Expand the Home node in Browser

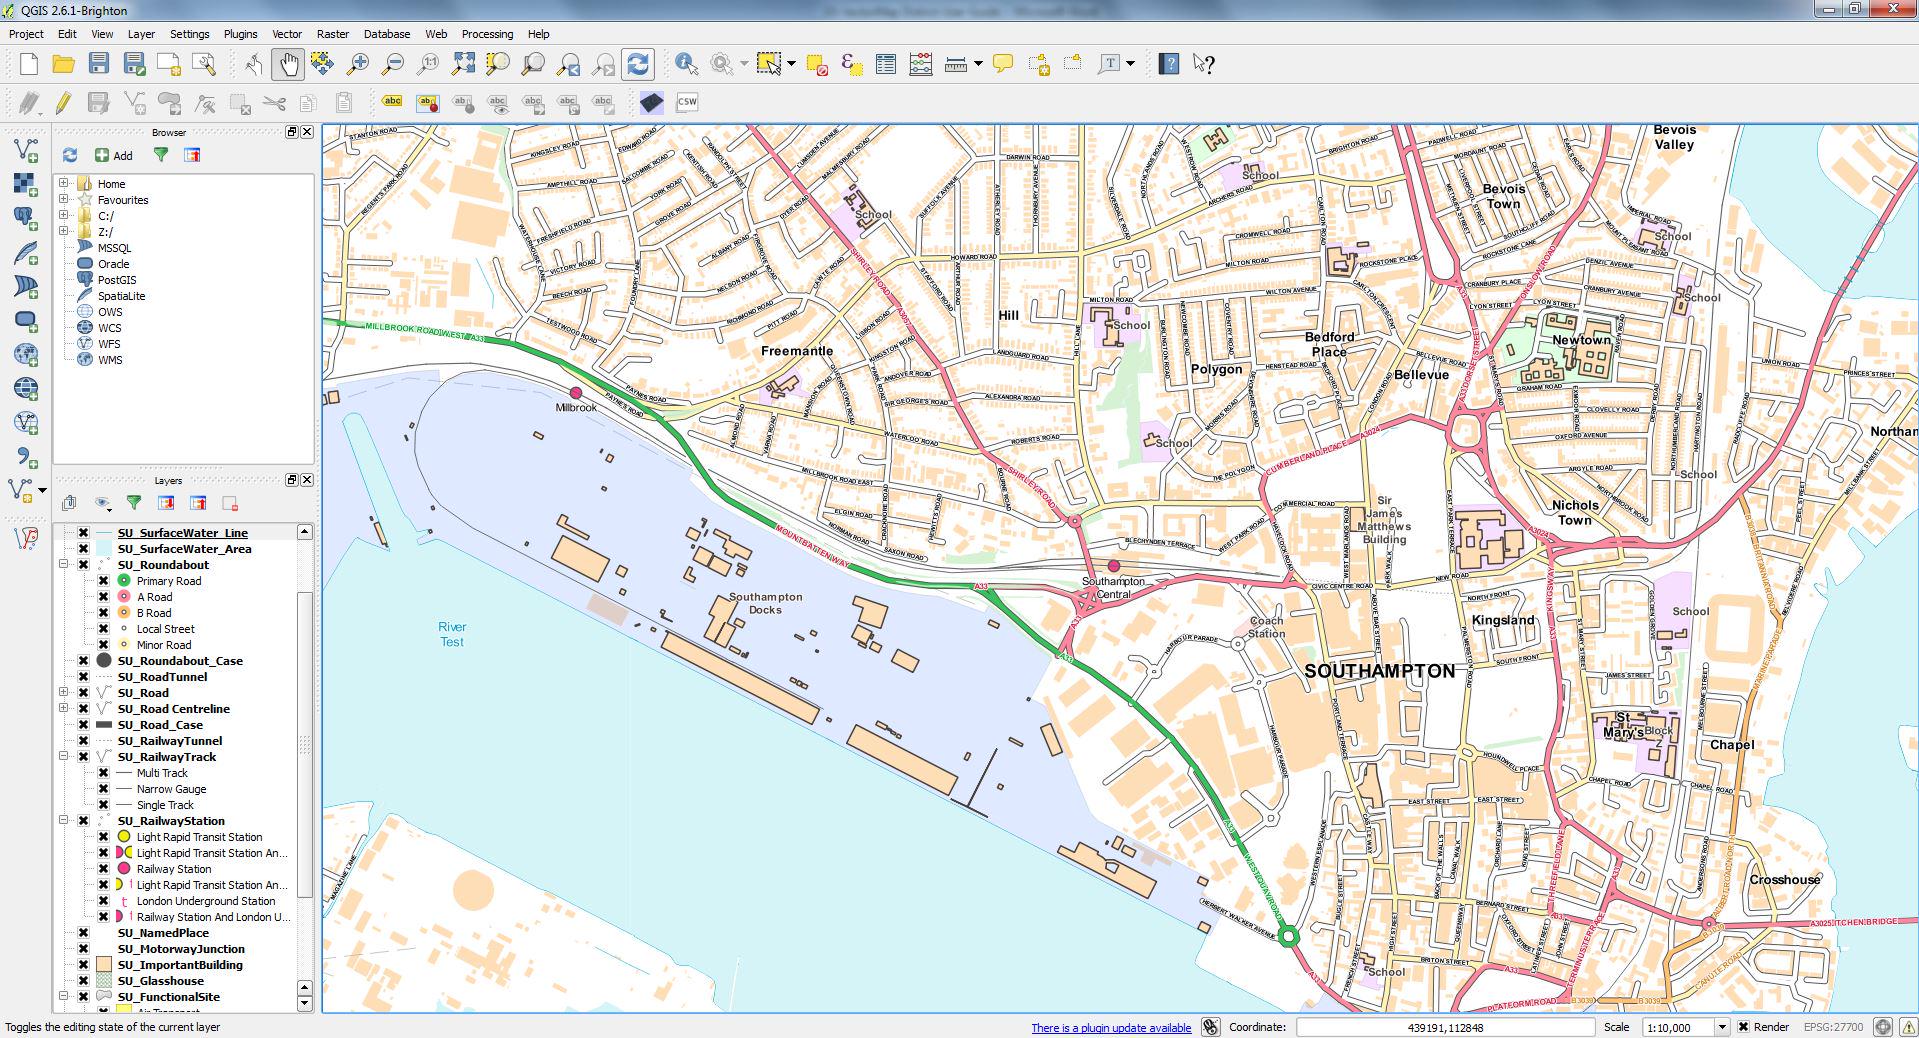coord(64,184)
